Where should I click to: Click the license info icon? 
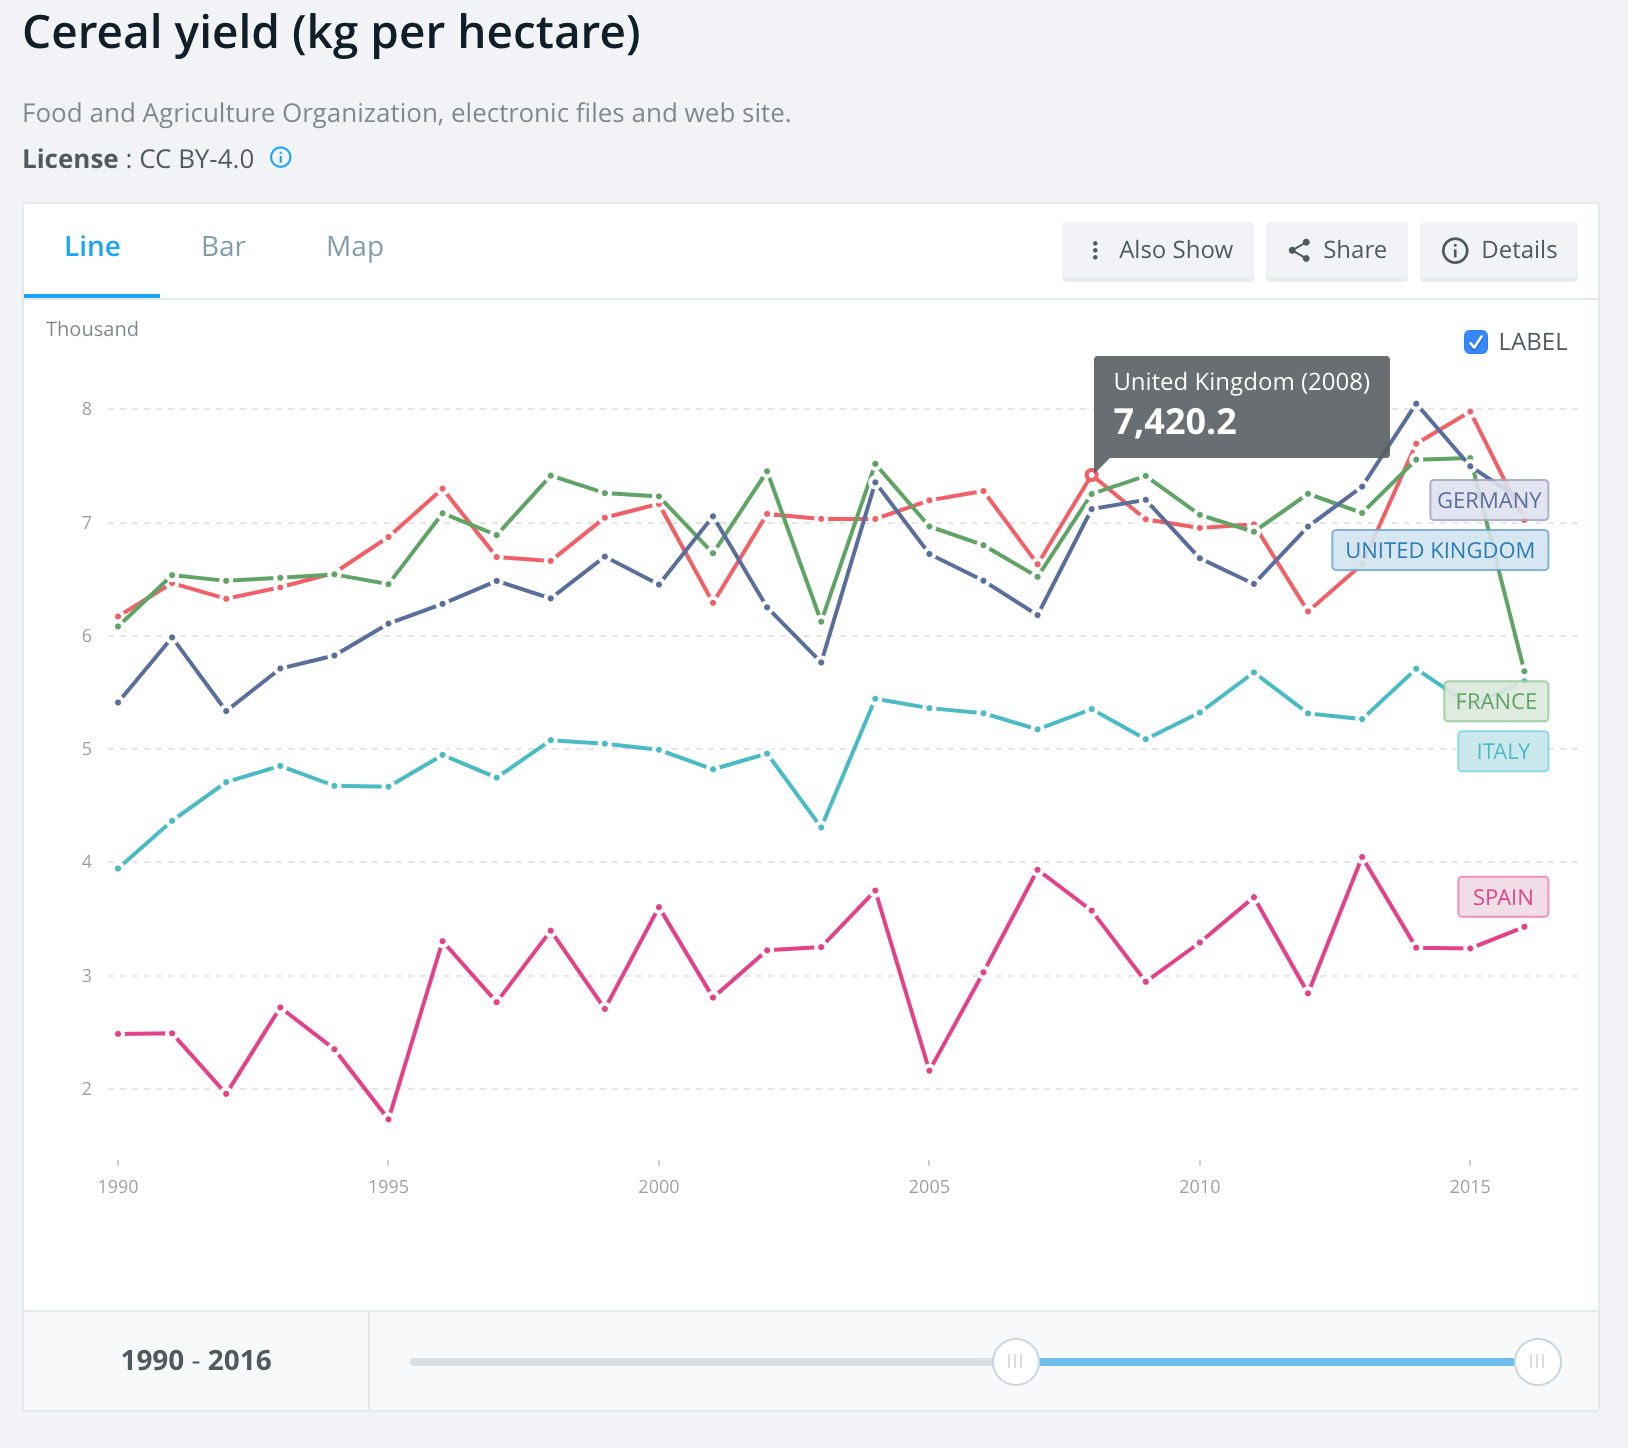pos(281,158)
